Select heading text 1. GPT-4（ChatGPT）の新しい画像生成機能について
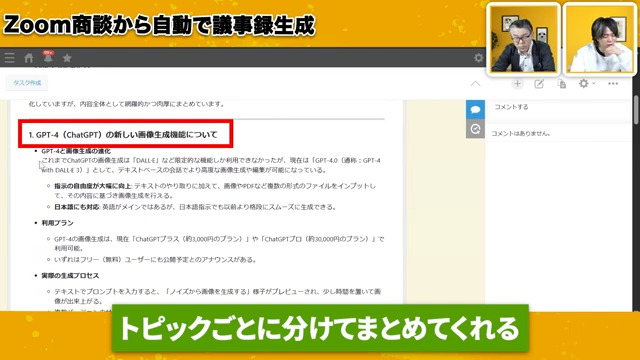The width and height of the screenshot is (640, 360). point(123,135)
